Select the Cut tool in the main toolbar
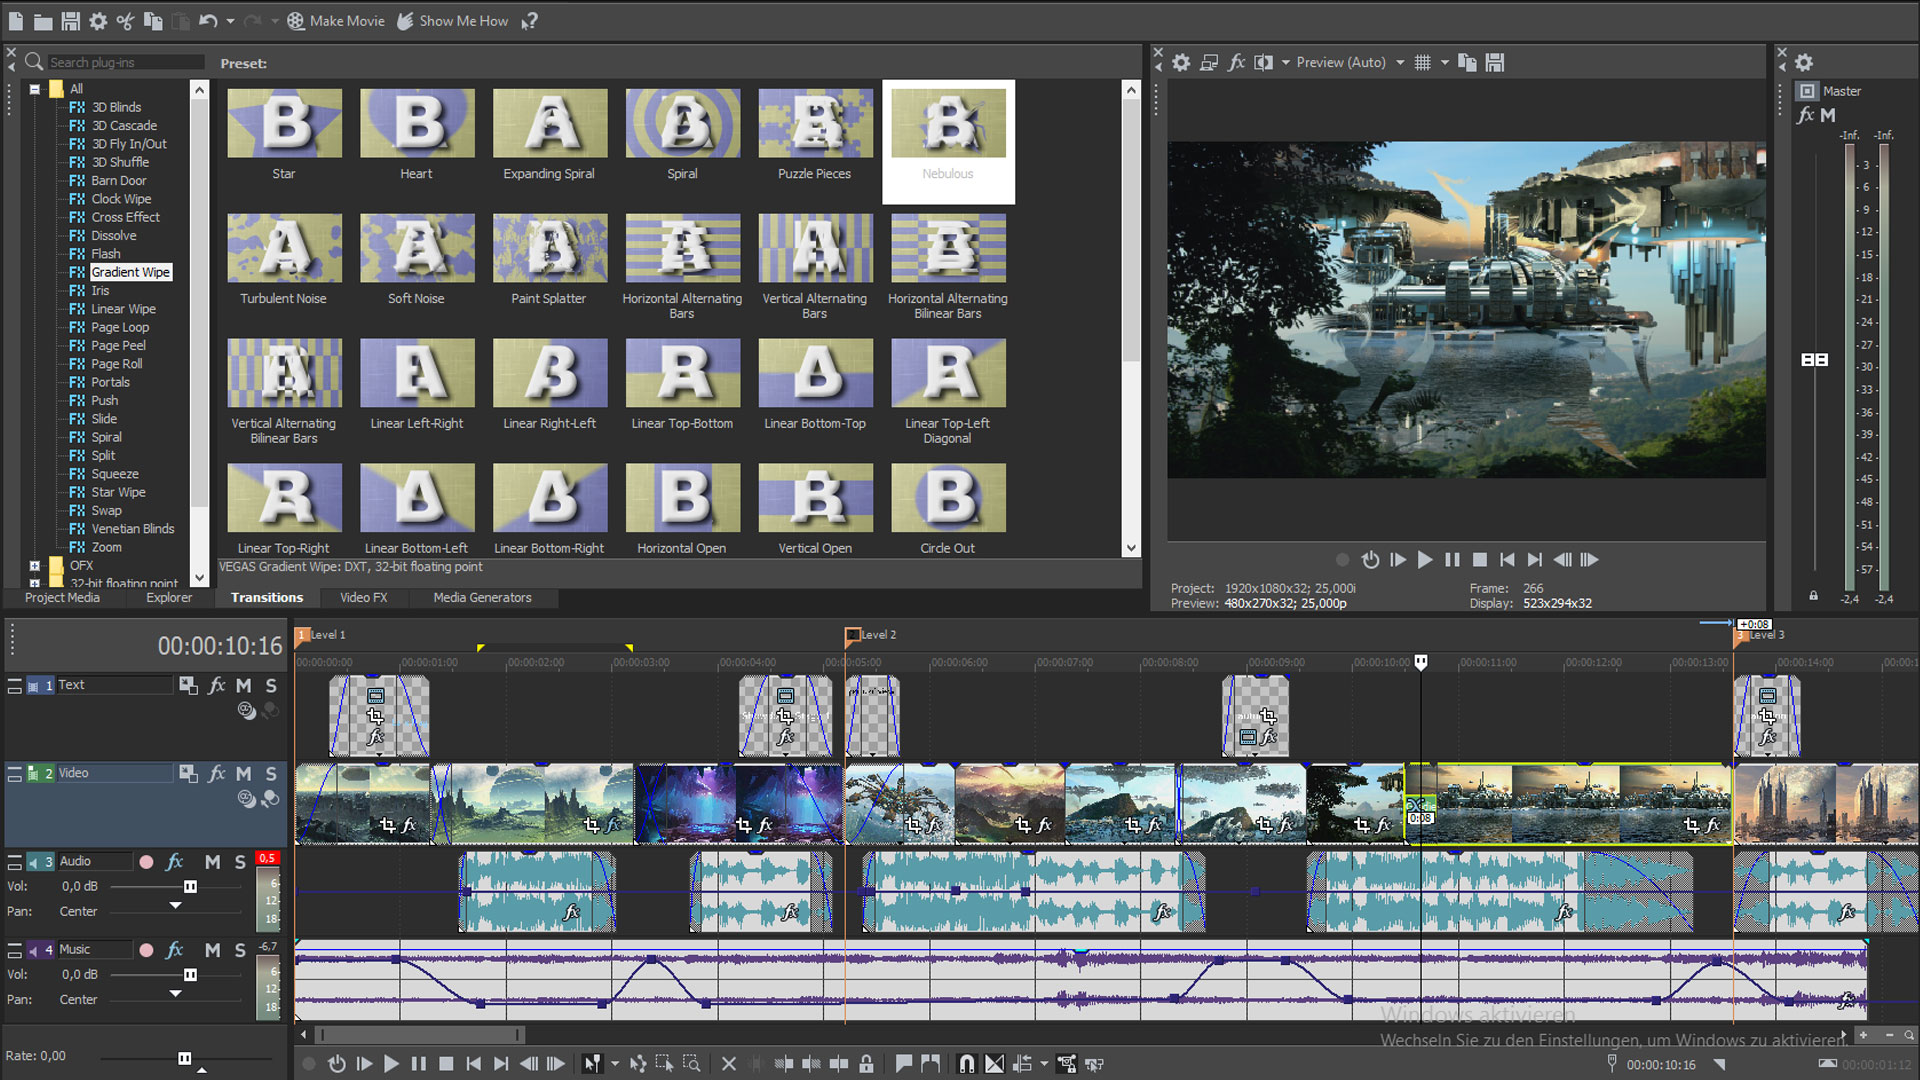The width and height of the screenshot is (1920, 1080). click(126, 20)
